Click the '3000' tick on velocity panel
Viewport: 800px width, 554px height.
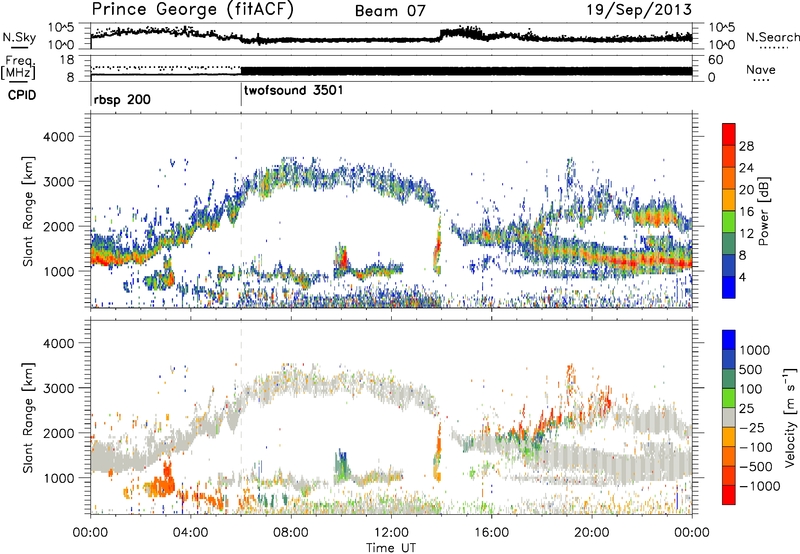58,388
